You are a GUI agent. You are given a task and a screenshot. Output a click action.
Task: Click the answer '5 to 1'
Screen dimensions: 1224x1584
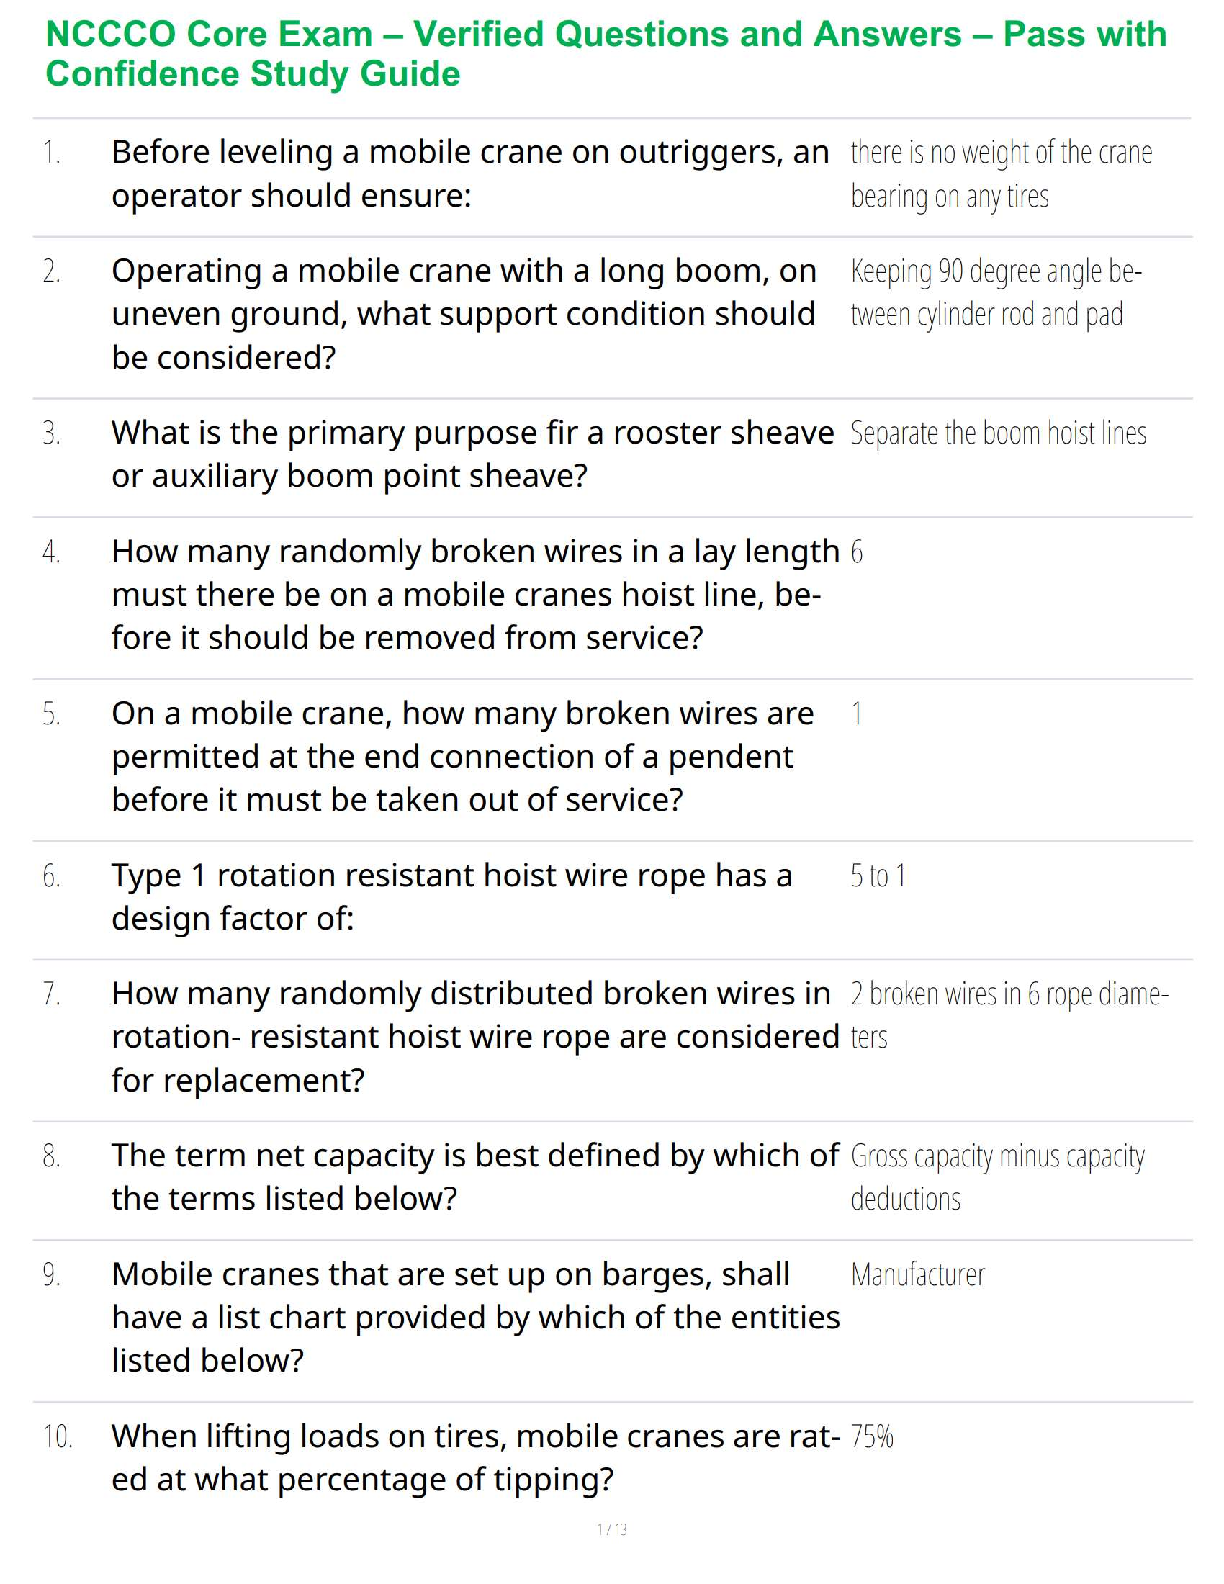(878, 876)
